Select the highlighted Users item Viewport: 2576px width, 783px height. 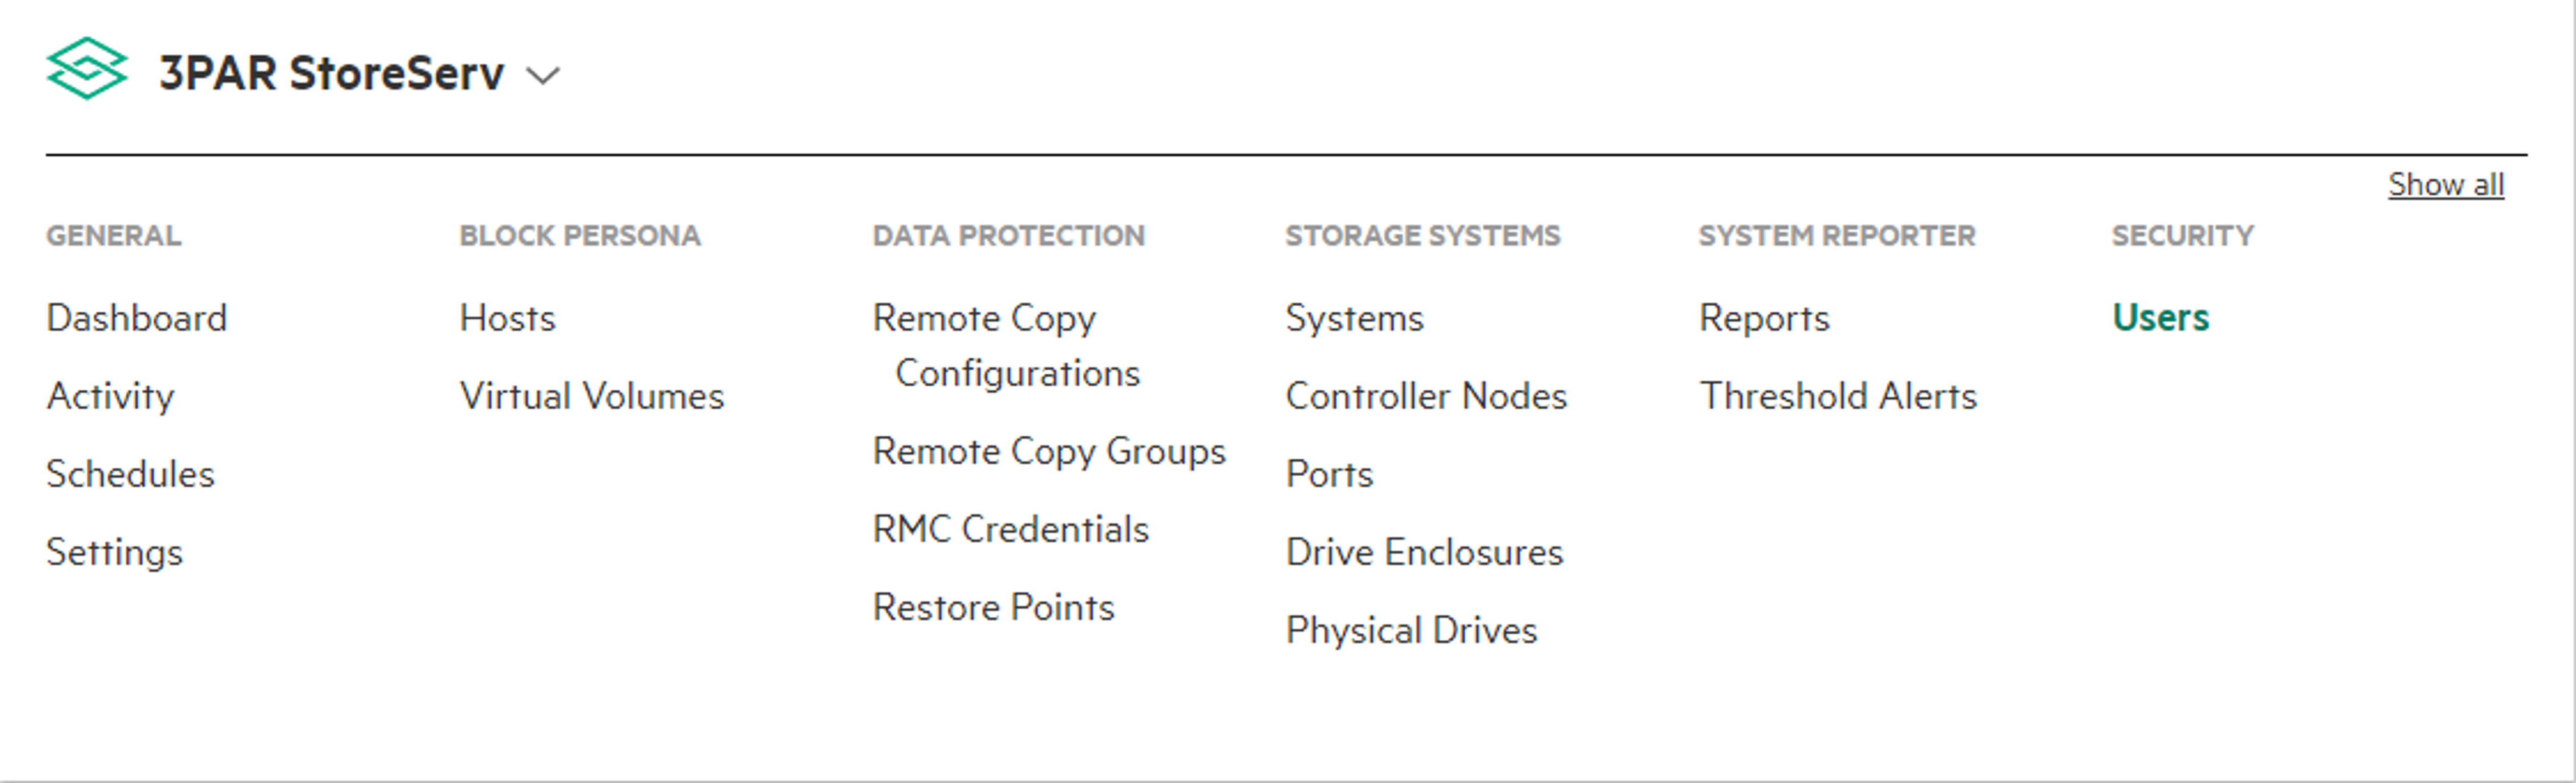(x=2161, y=318)
